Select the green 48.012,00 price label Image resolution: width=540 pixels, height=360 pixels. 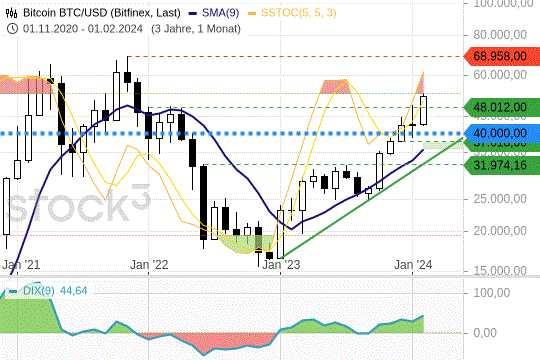pos(502,107)
